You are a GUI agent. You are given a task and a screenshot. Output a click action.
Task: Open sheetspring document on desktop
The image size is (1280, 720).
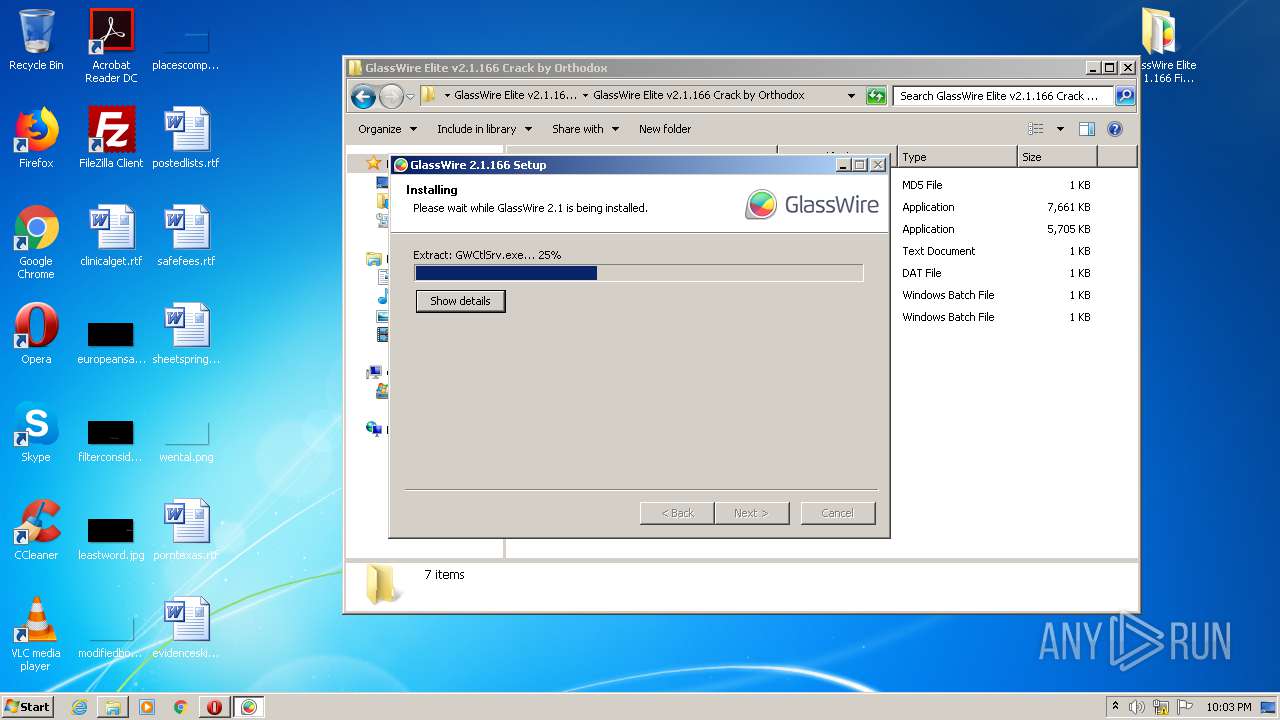coord(186,334)
